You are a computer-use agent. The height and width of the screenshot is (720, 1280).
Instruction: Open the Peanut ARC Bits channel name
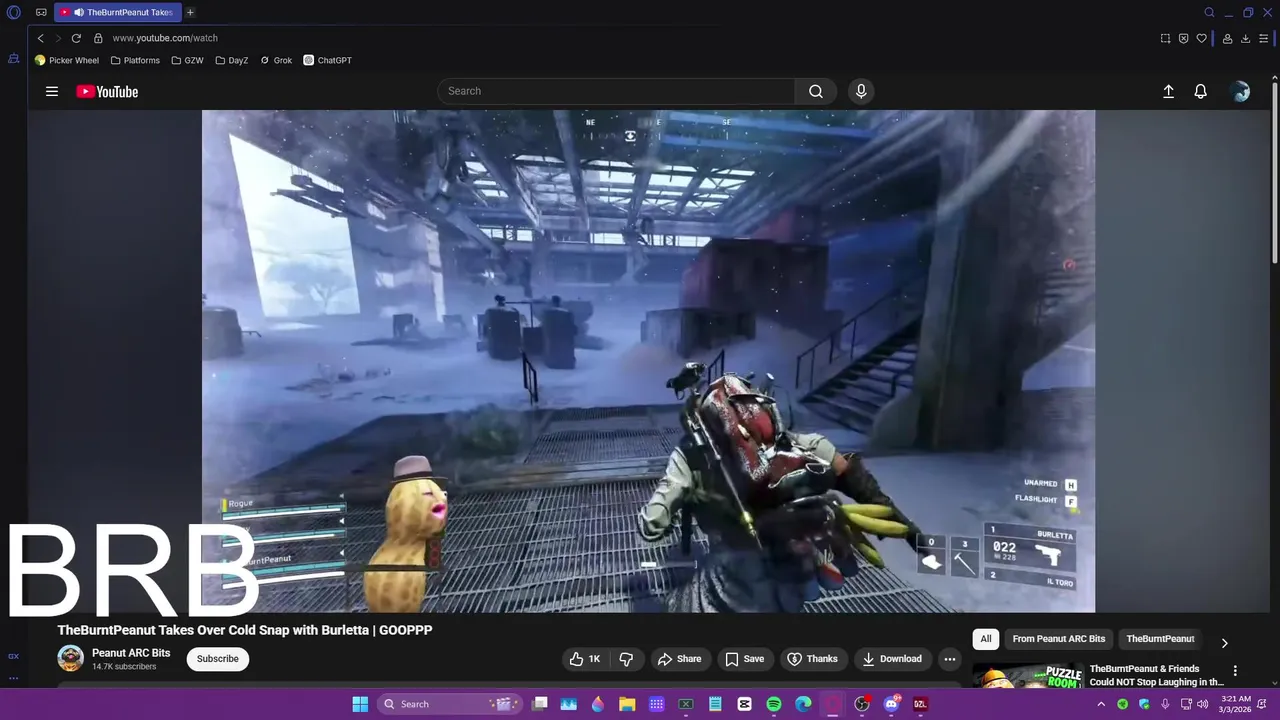(x=131, y=653)
